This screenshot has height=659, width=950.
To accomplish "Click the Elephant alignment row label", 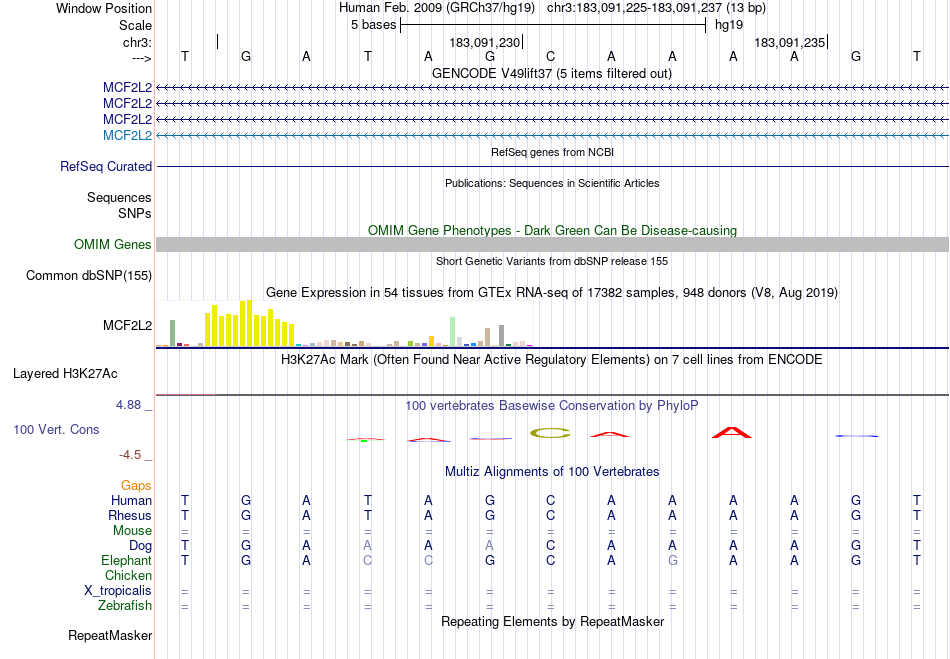I will click(x=126, y=560).
